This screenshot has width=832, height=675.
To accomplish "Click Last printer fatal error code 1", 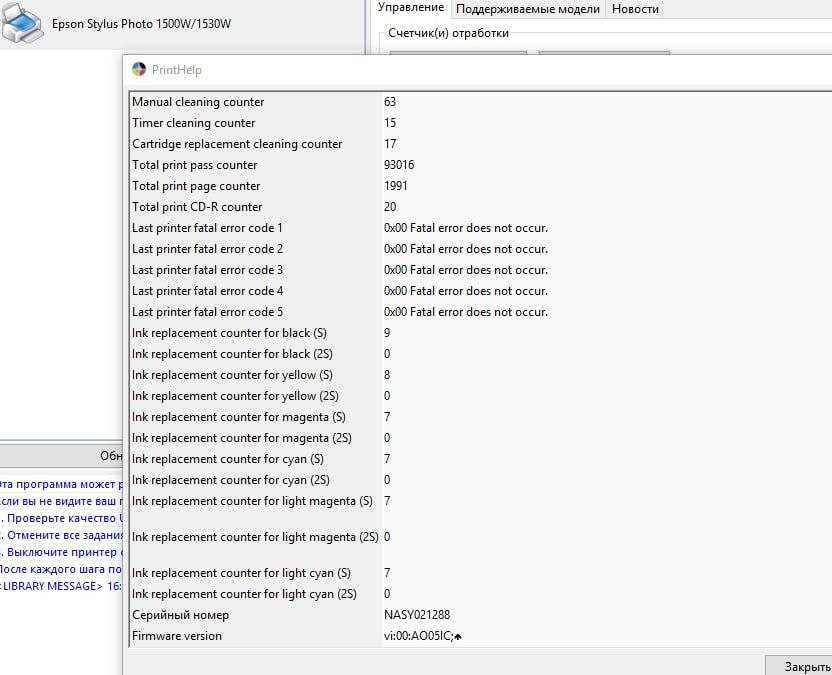I will click(207, 228).
